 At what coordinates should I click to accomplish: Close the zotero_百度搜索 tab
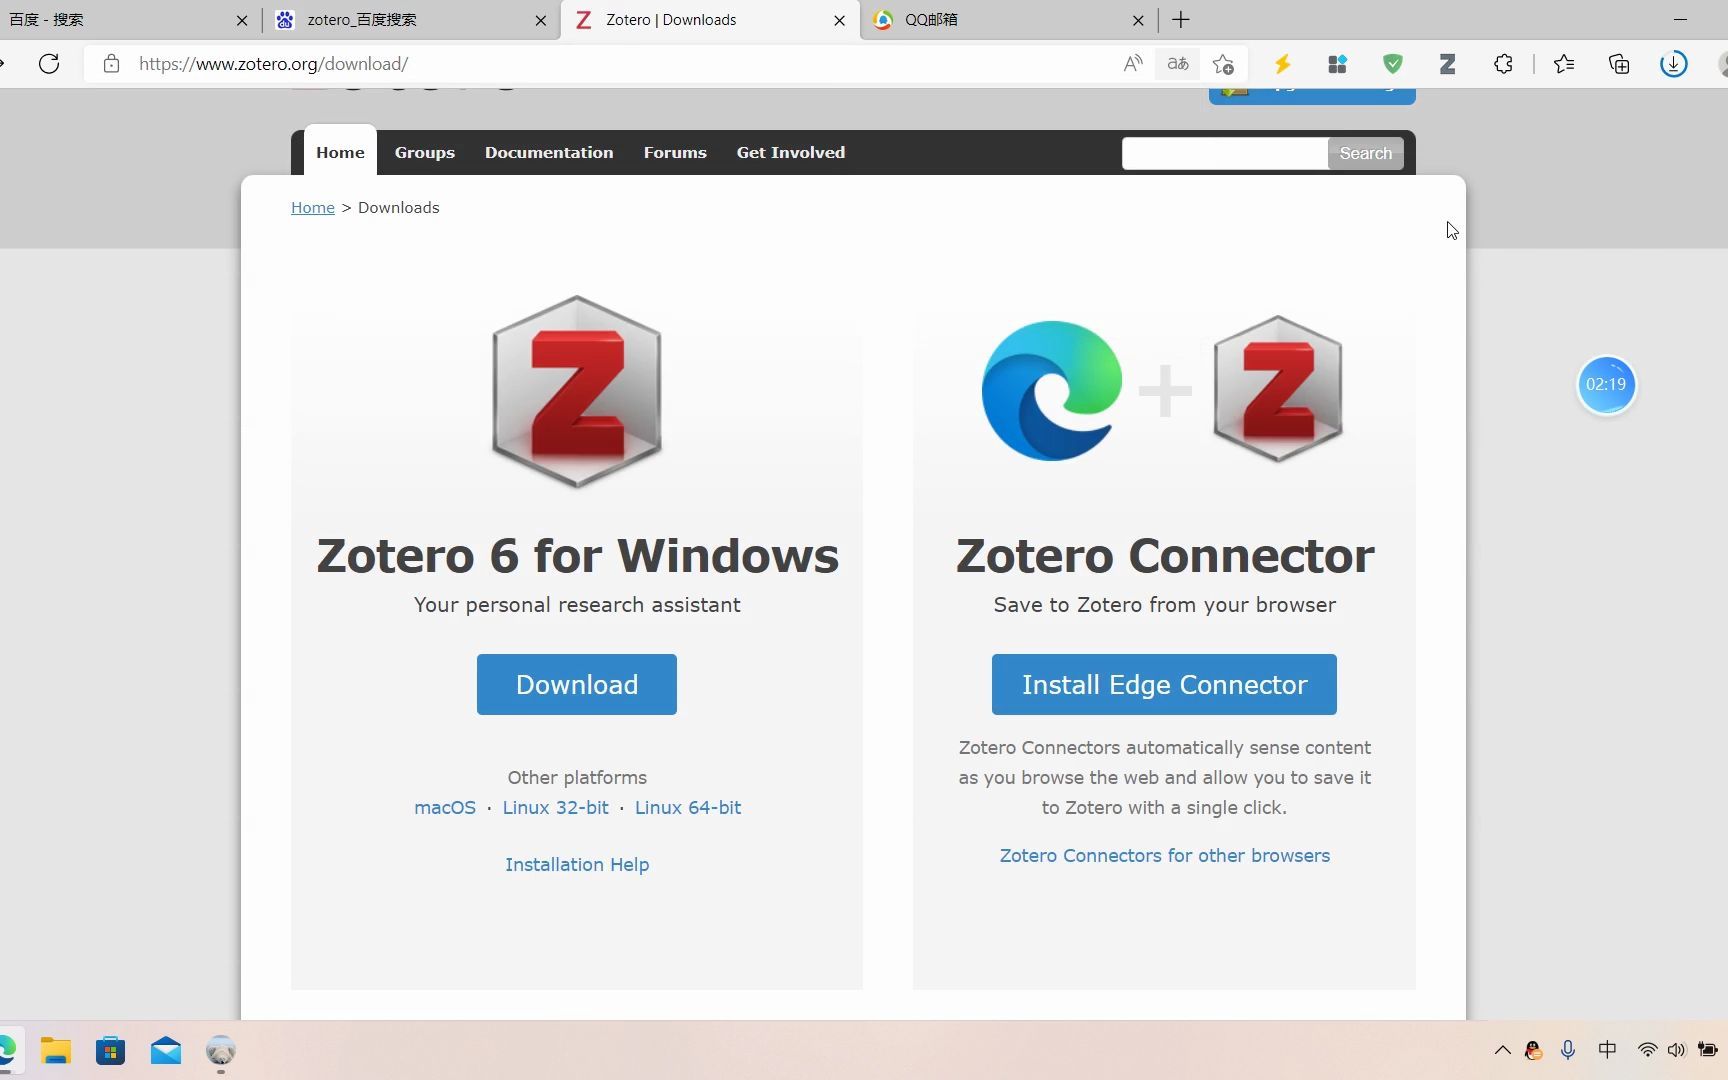pyautogui.click(x=541, y=20)
